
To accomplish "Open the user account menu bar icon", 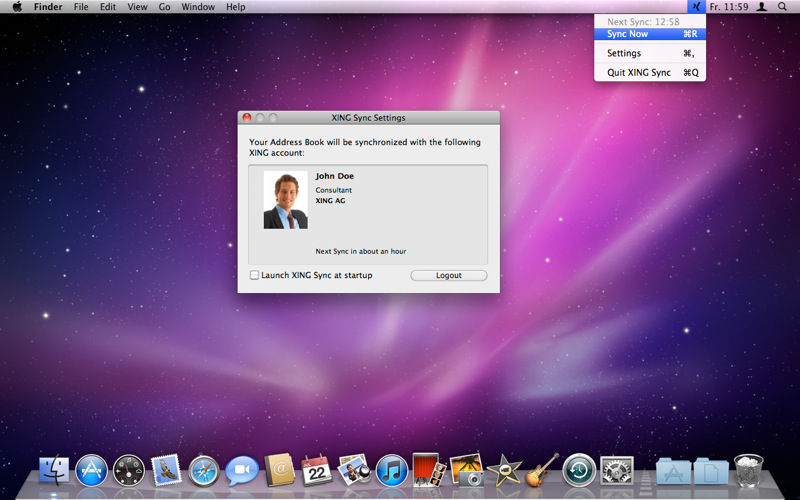I will click(762, 7).
